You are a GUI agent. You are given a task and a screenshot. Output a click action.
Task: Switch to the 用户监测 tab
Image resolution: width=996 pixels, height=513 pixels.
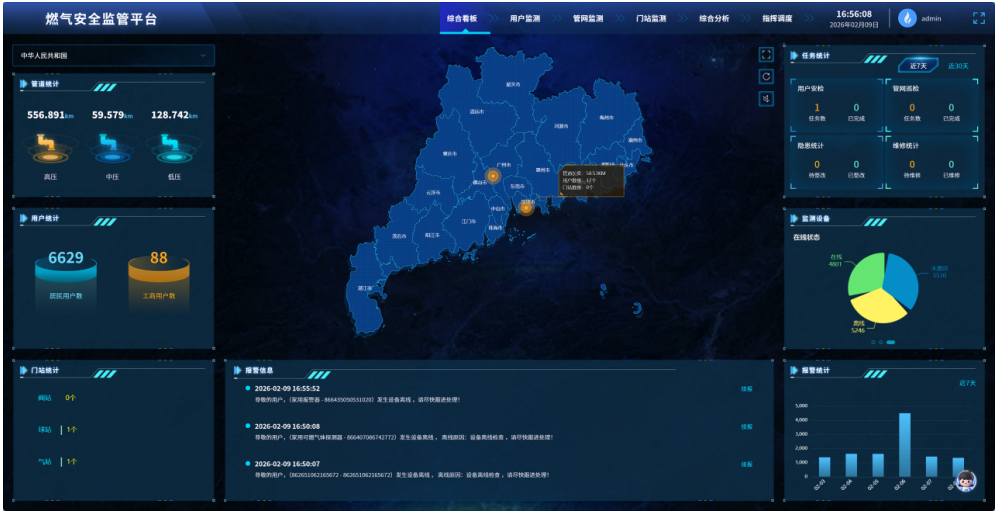click(x=524, y=18)
